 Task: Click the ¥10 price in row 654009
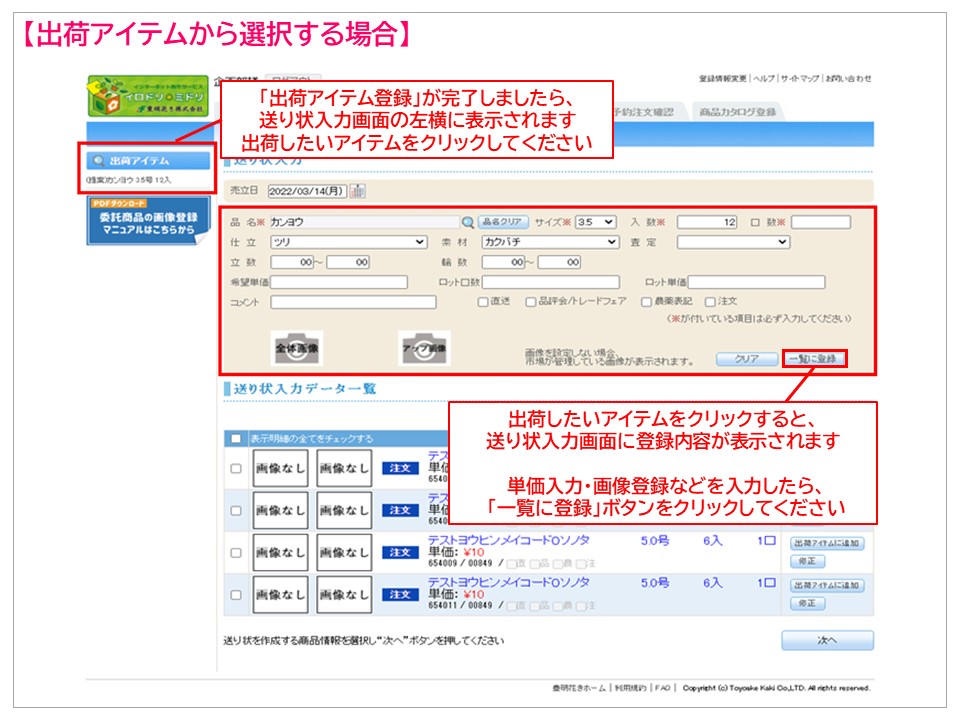pyautogui.click(x=473, y=552)
